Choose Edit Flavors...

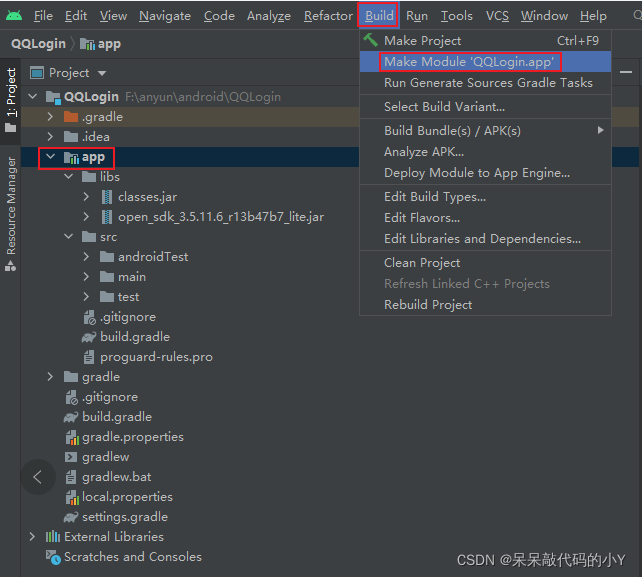(x=485, y=218)
